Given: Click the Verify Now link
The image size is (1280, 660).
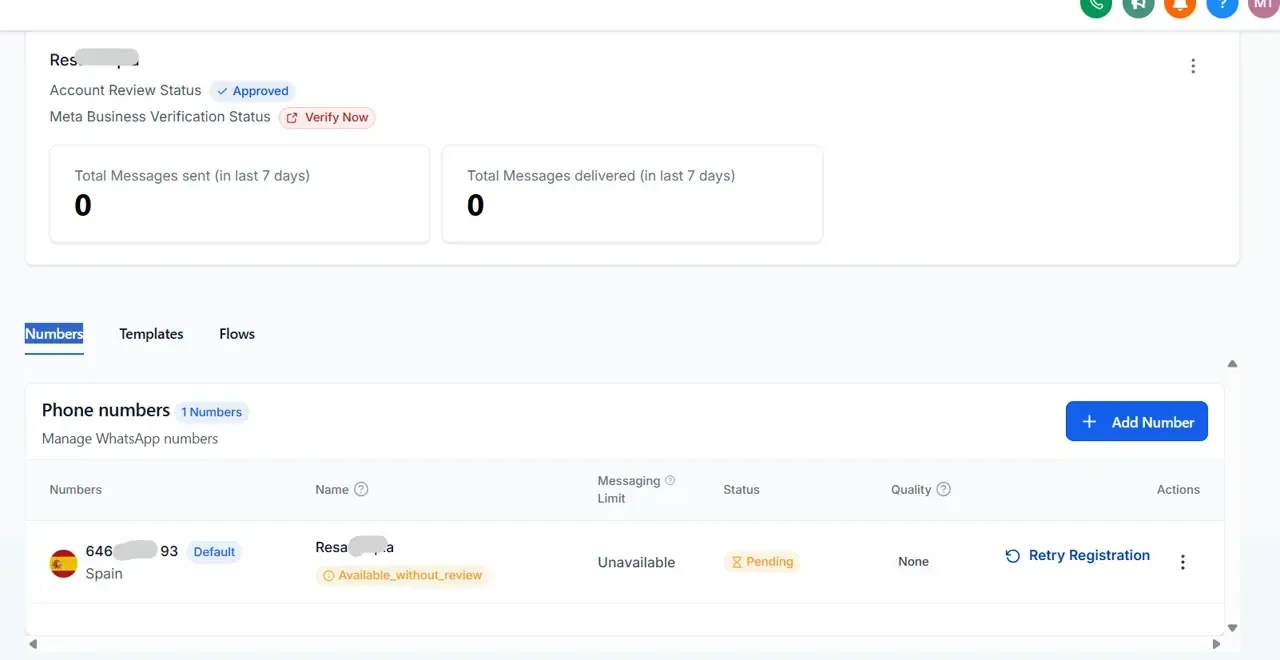Looking at the screenshot, I should click(x=327, y=117).
